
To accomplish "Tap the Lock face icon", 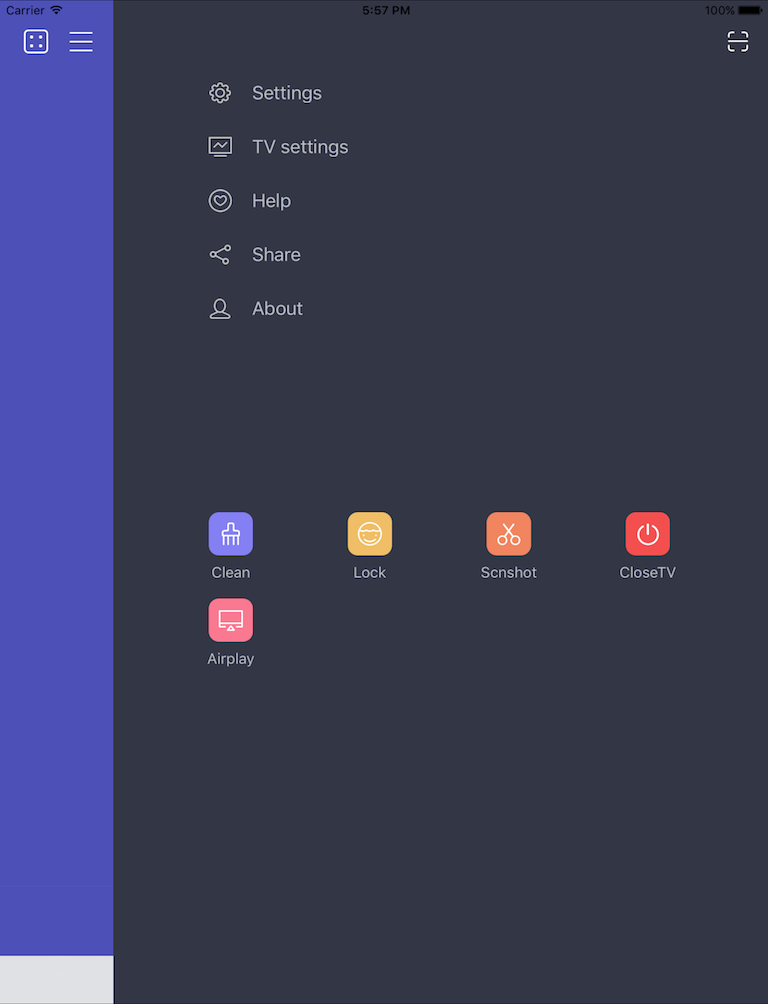I will tap(370, 533).
